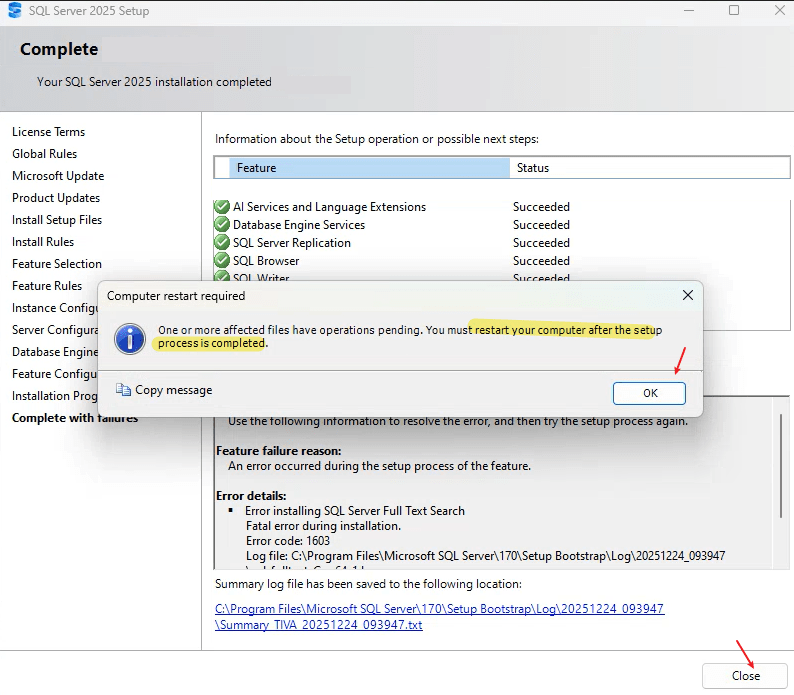Open the summary log file path link
Image resolution: width=794 pixels, height=695 pixels.
pyautogui.click(x=440, y=616)
